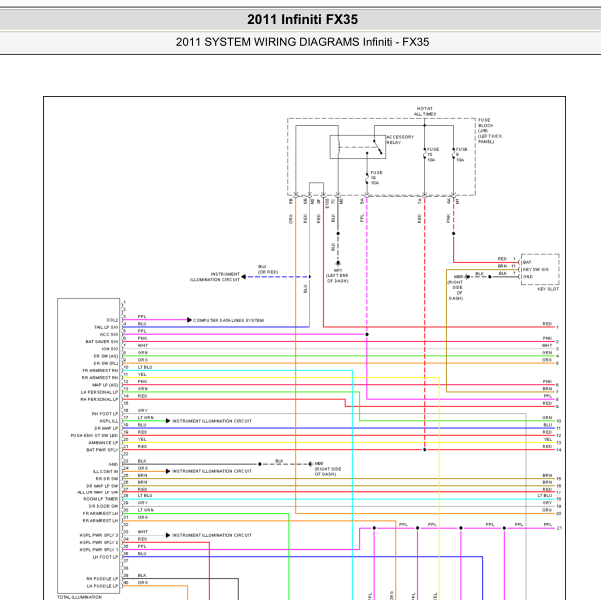Click the 'PUSH ENG ST SW LED' pin label
Image resolution: width=601 pixels, height=600 pixels.
(94, 436)
